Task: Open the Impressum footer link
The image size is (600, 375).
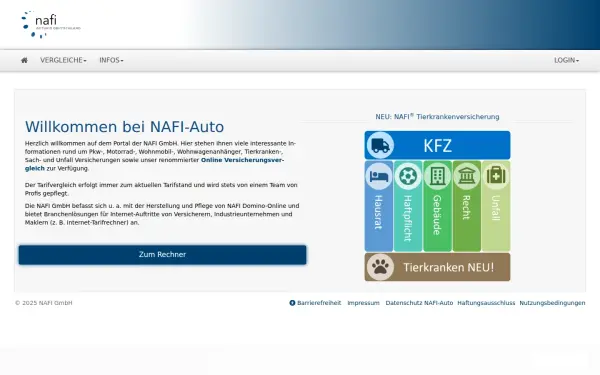Action: (x=364, y=303)
